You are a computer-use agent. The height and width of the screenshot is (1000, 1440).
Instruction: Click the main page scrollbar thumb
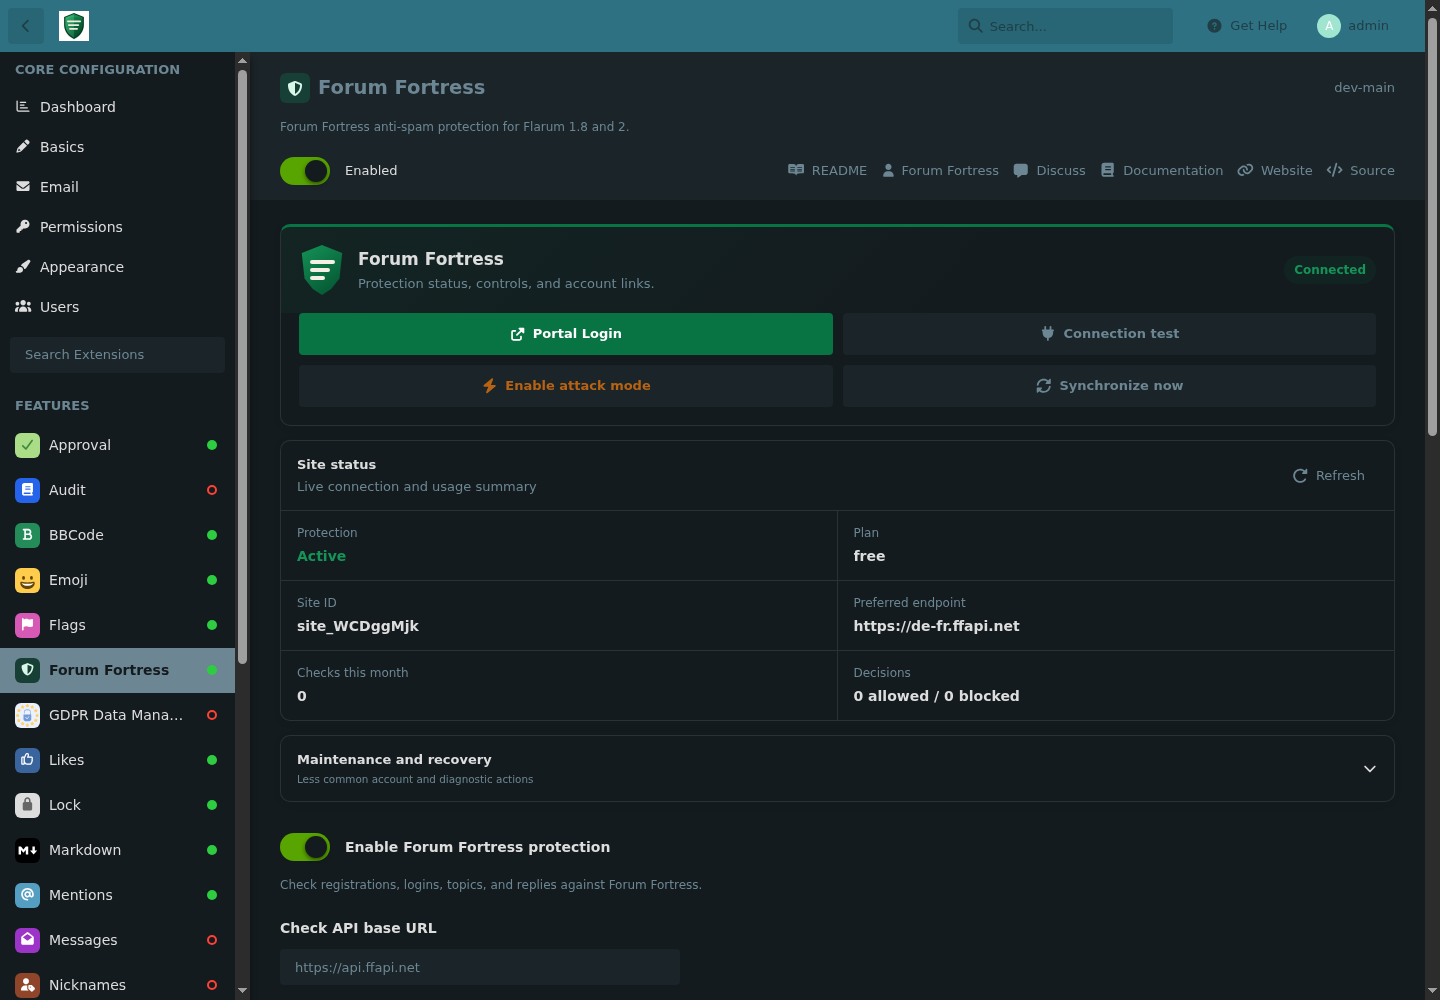coord(1432,227)
